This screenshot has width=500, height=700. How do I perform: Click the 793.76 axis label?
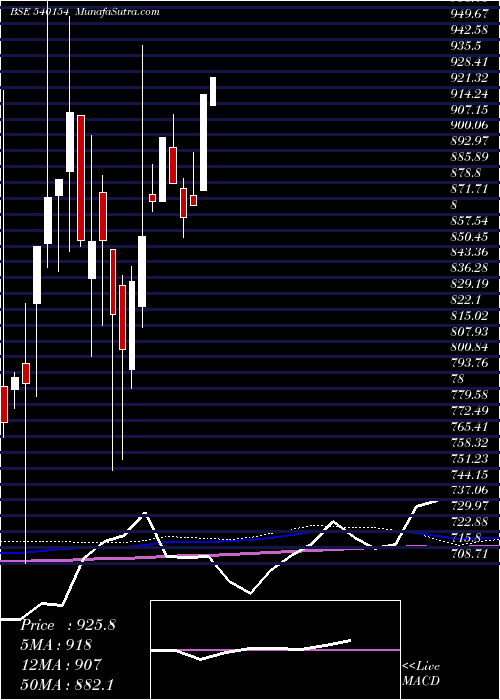tap(469, 363)
